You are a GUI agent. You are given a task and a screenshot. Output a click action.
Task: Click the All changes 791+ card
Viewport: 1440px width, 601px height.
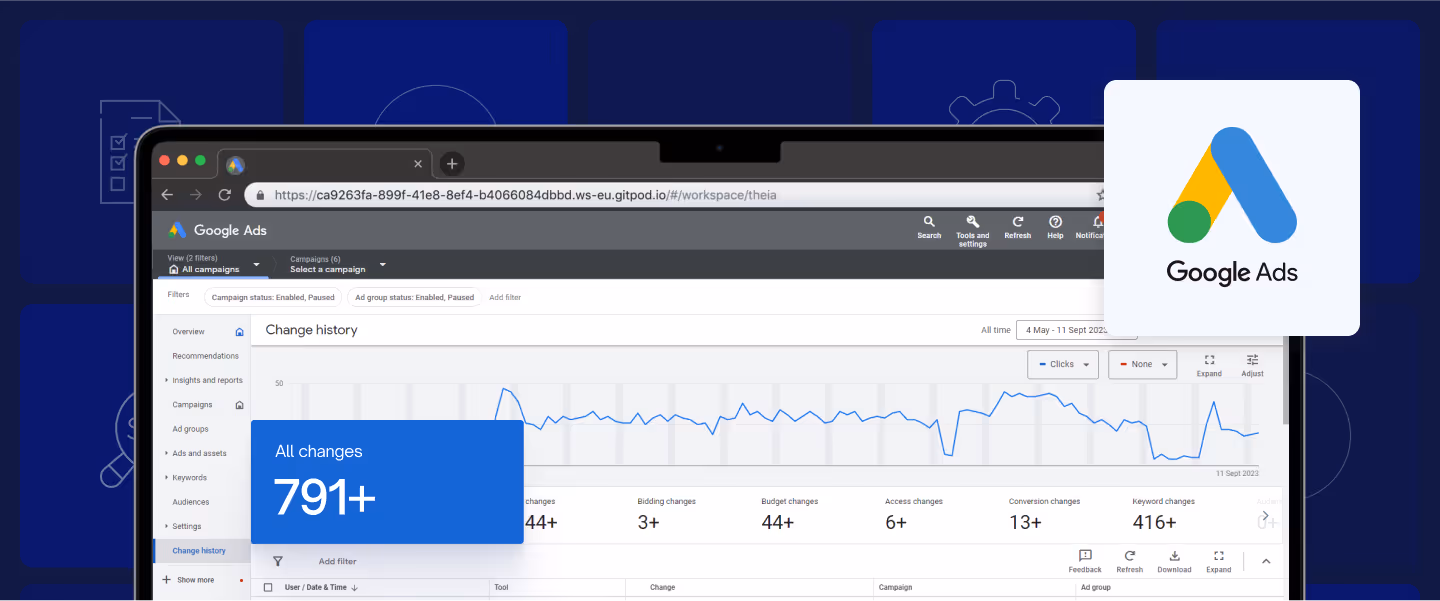[x=387, y=482]
